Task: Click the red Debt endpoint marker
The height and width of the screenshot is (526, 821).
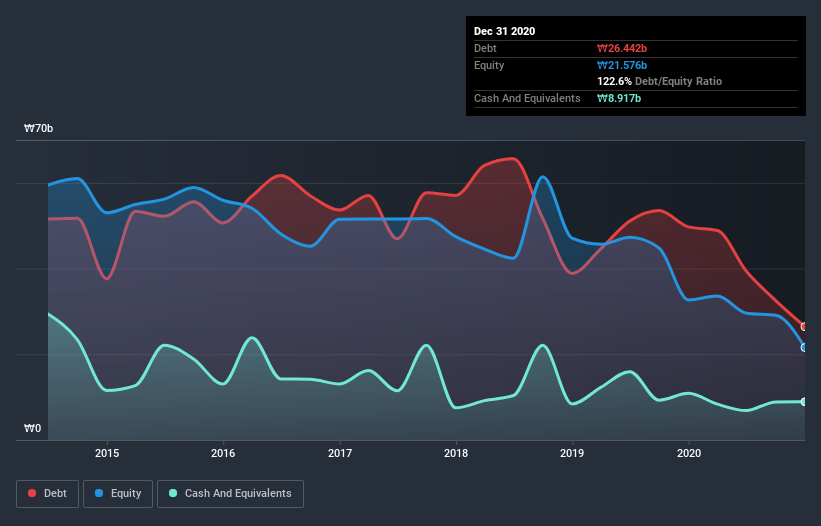Action: coord(804,327)
